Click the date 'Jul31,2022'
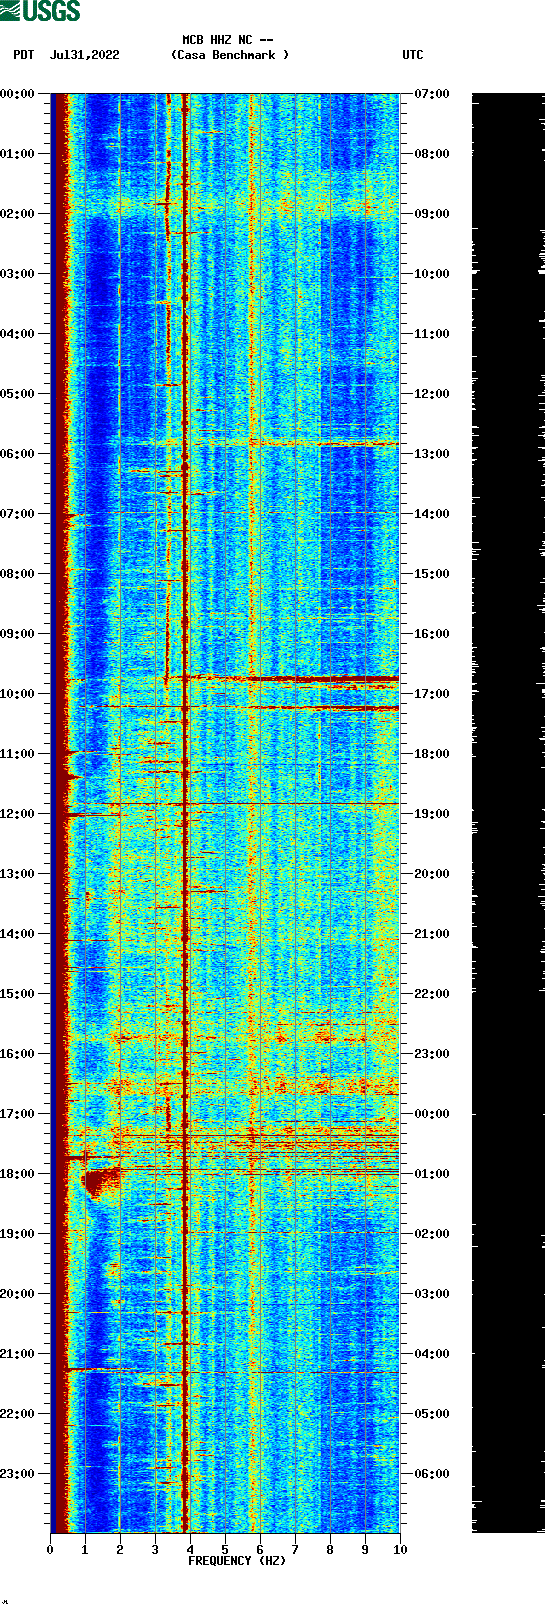The height and width of the screenshot is (1613, 552). click(84, 55)
